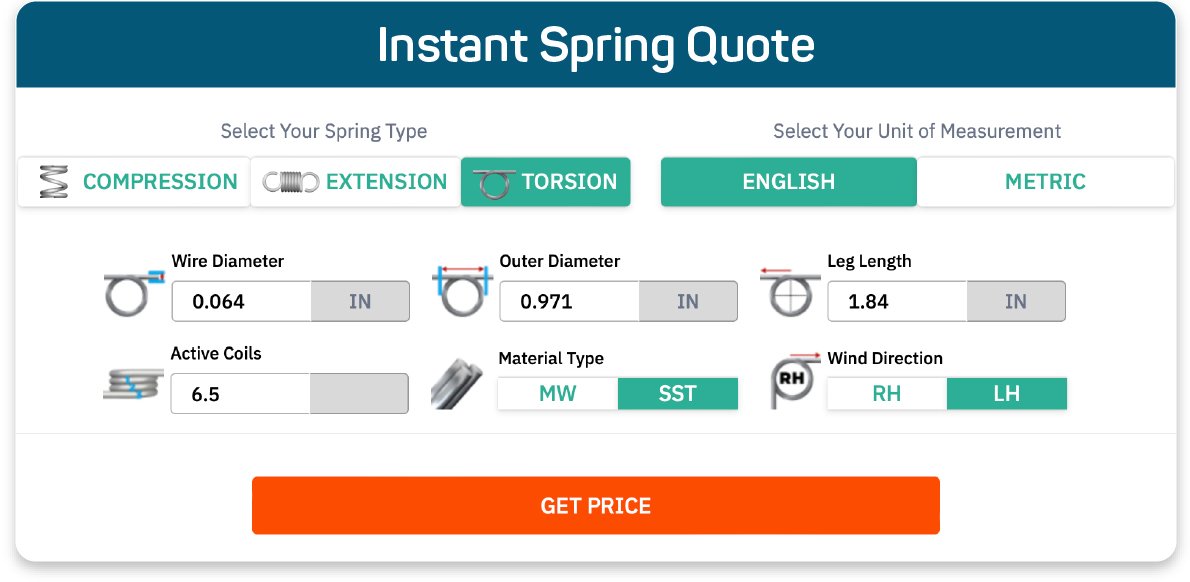Image resolution: width=1190 pixels, height=582 pixels.
Task: Click the active coils spring icon
Action: point(132,384)
